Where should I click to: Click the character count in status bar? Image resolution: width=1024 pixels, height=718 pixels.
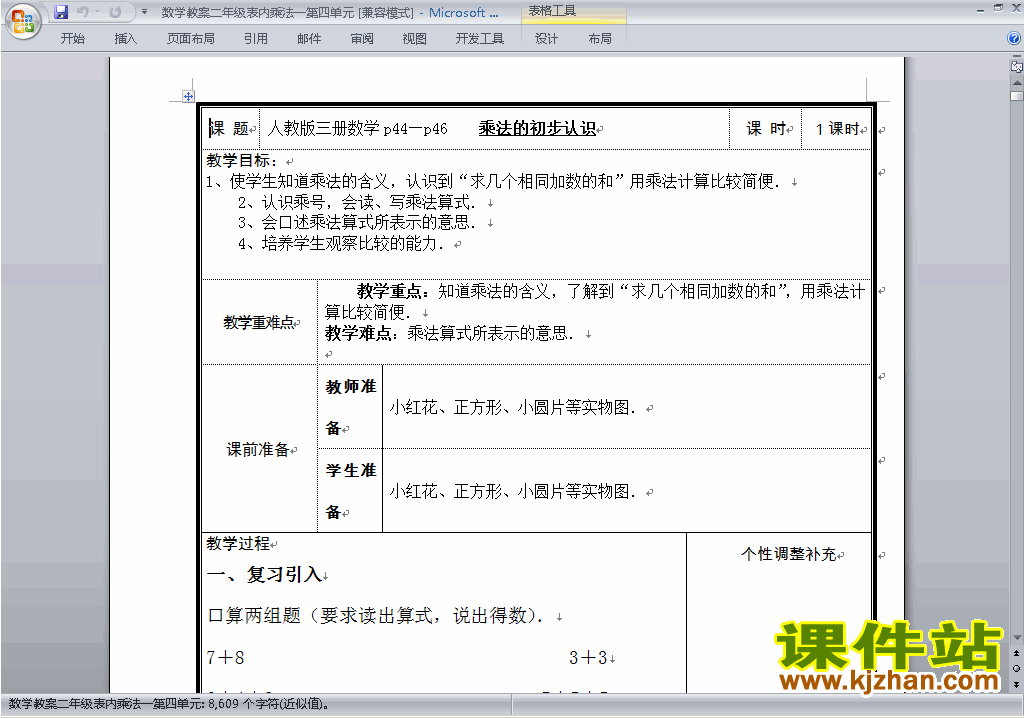[169, 704]
